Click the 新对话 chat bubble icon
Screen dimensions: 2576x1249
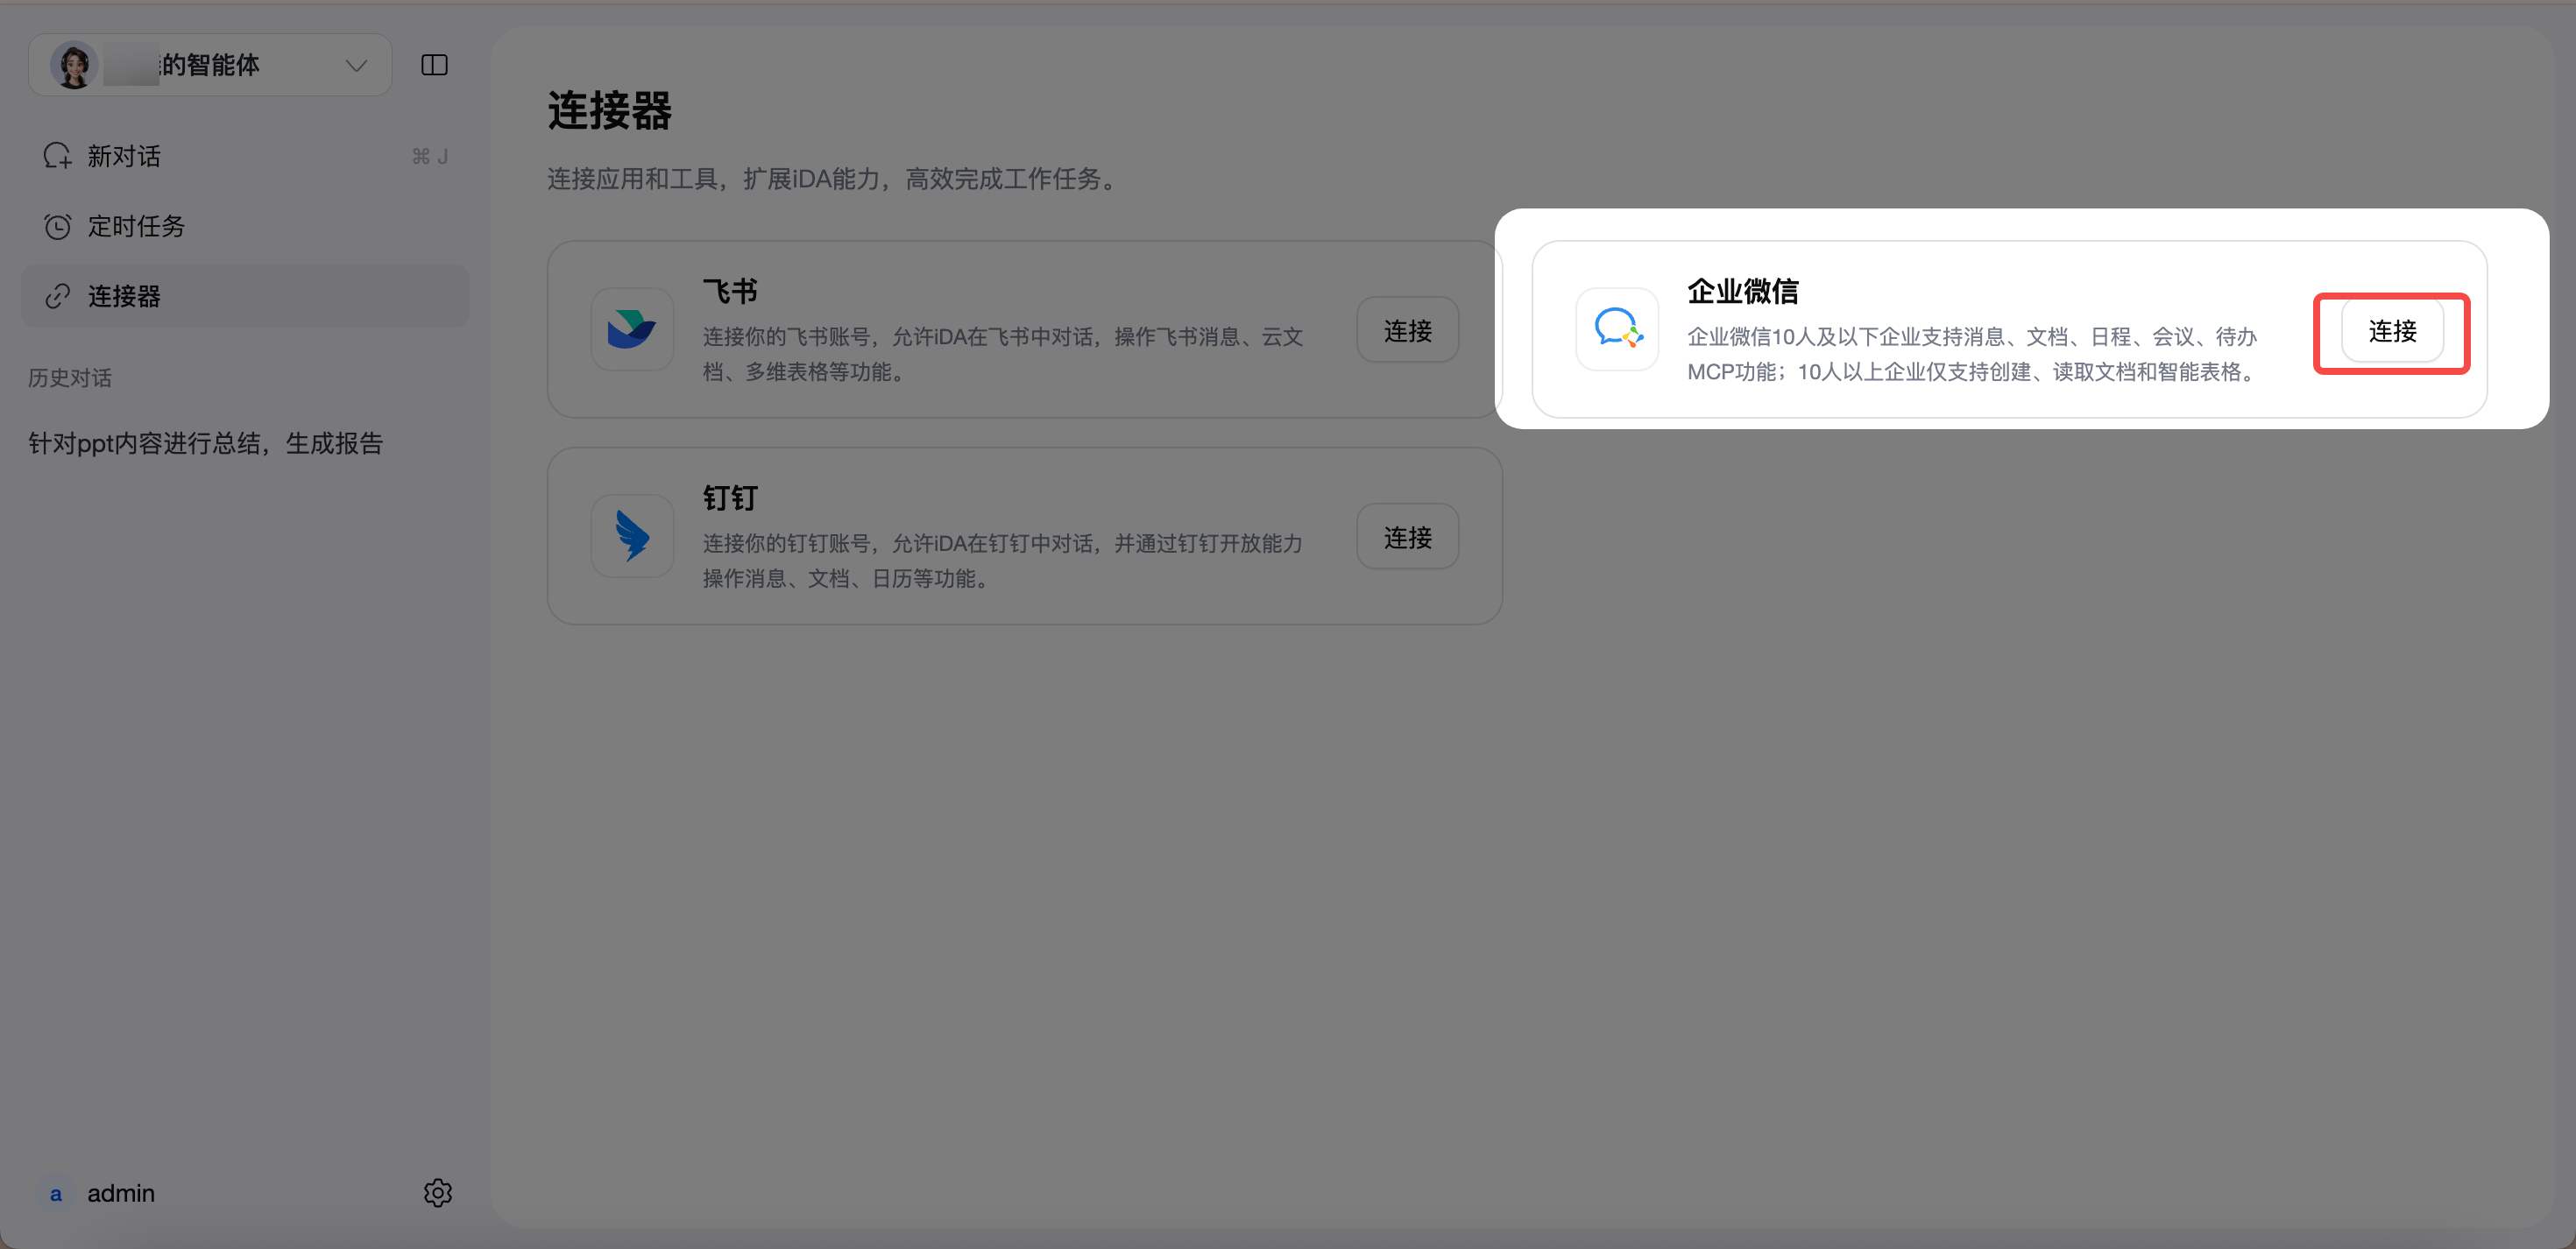click(58, 156)
